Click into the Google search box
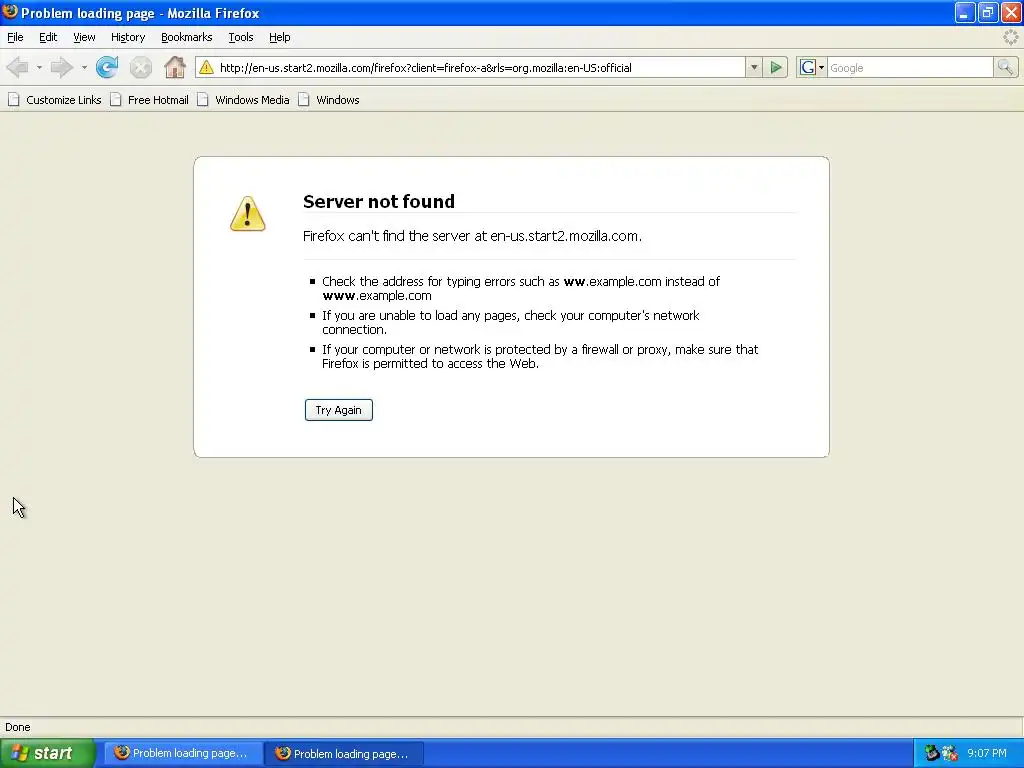Screen dimensions: 1024x768 [x=910, y=67]
